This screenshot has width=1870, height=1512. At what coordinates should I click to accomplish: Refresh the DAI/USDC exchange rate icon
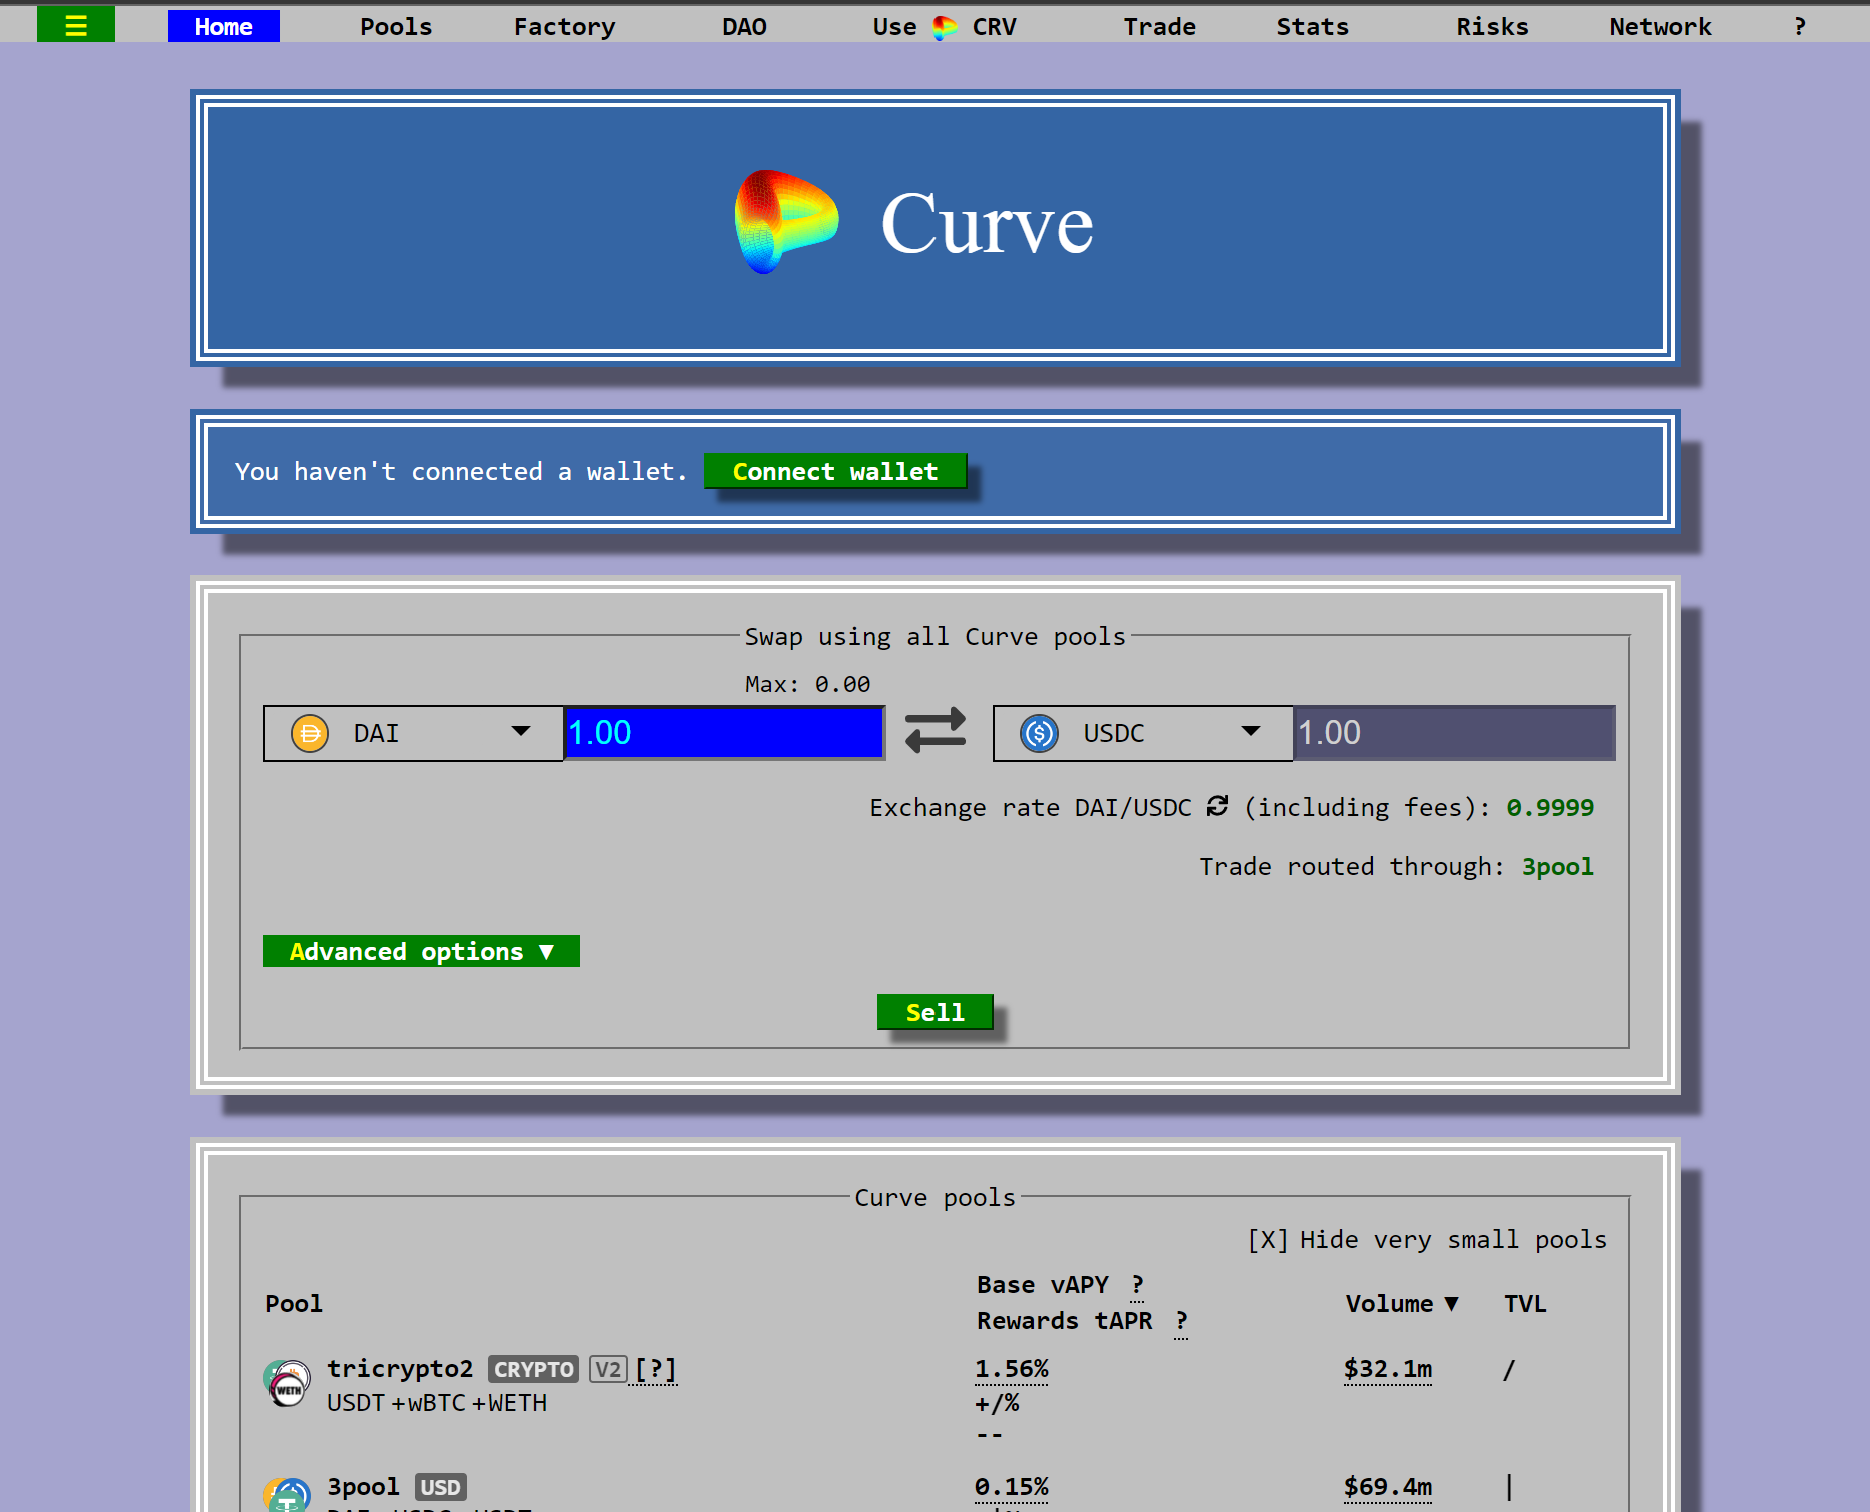point(1217,806)
